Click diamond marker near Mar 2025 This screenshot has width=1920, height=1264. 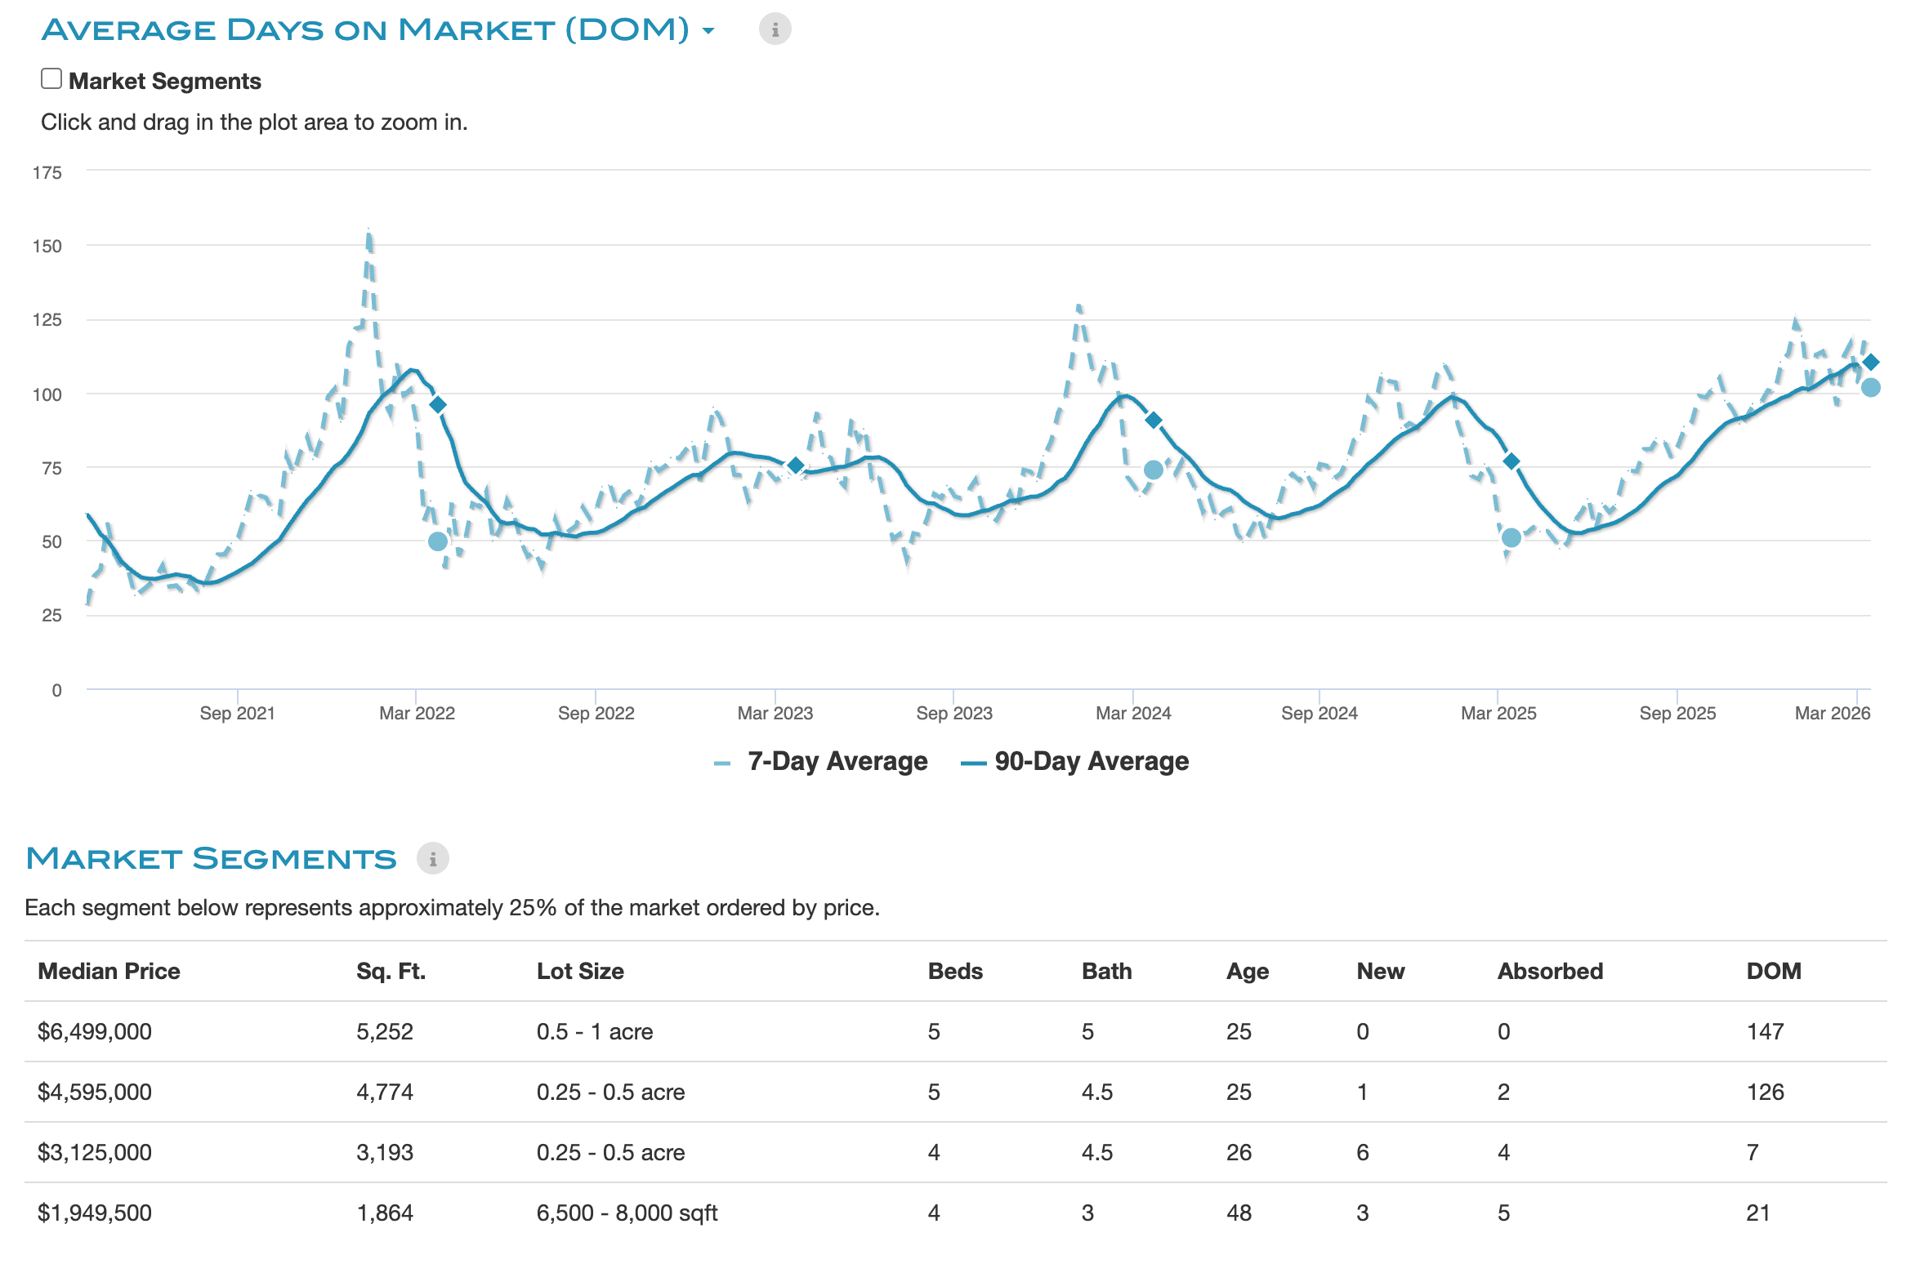coord(1512,461)
